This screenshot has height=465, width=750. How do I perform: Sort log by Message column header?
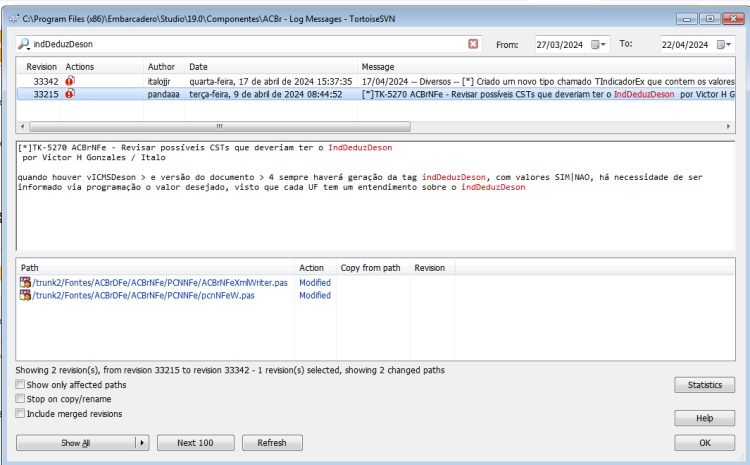pos(546,67)
